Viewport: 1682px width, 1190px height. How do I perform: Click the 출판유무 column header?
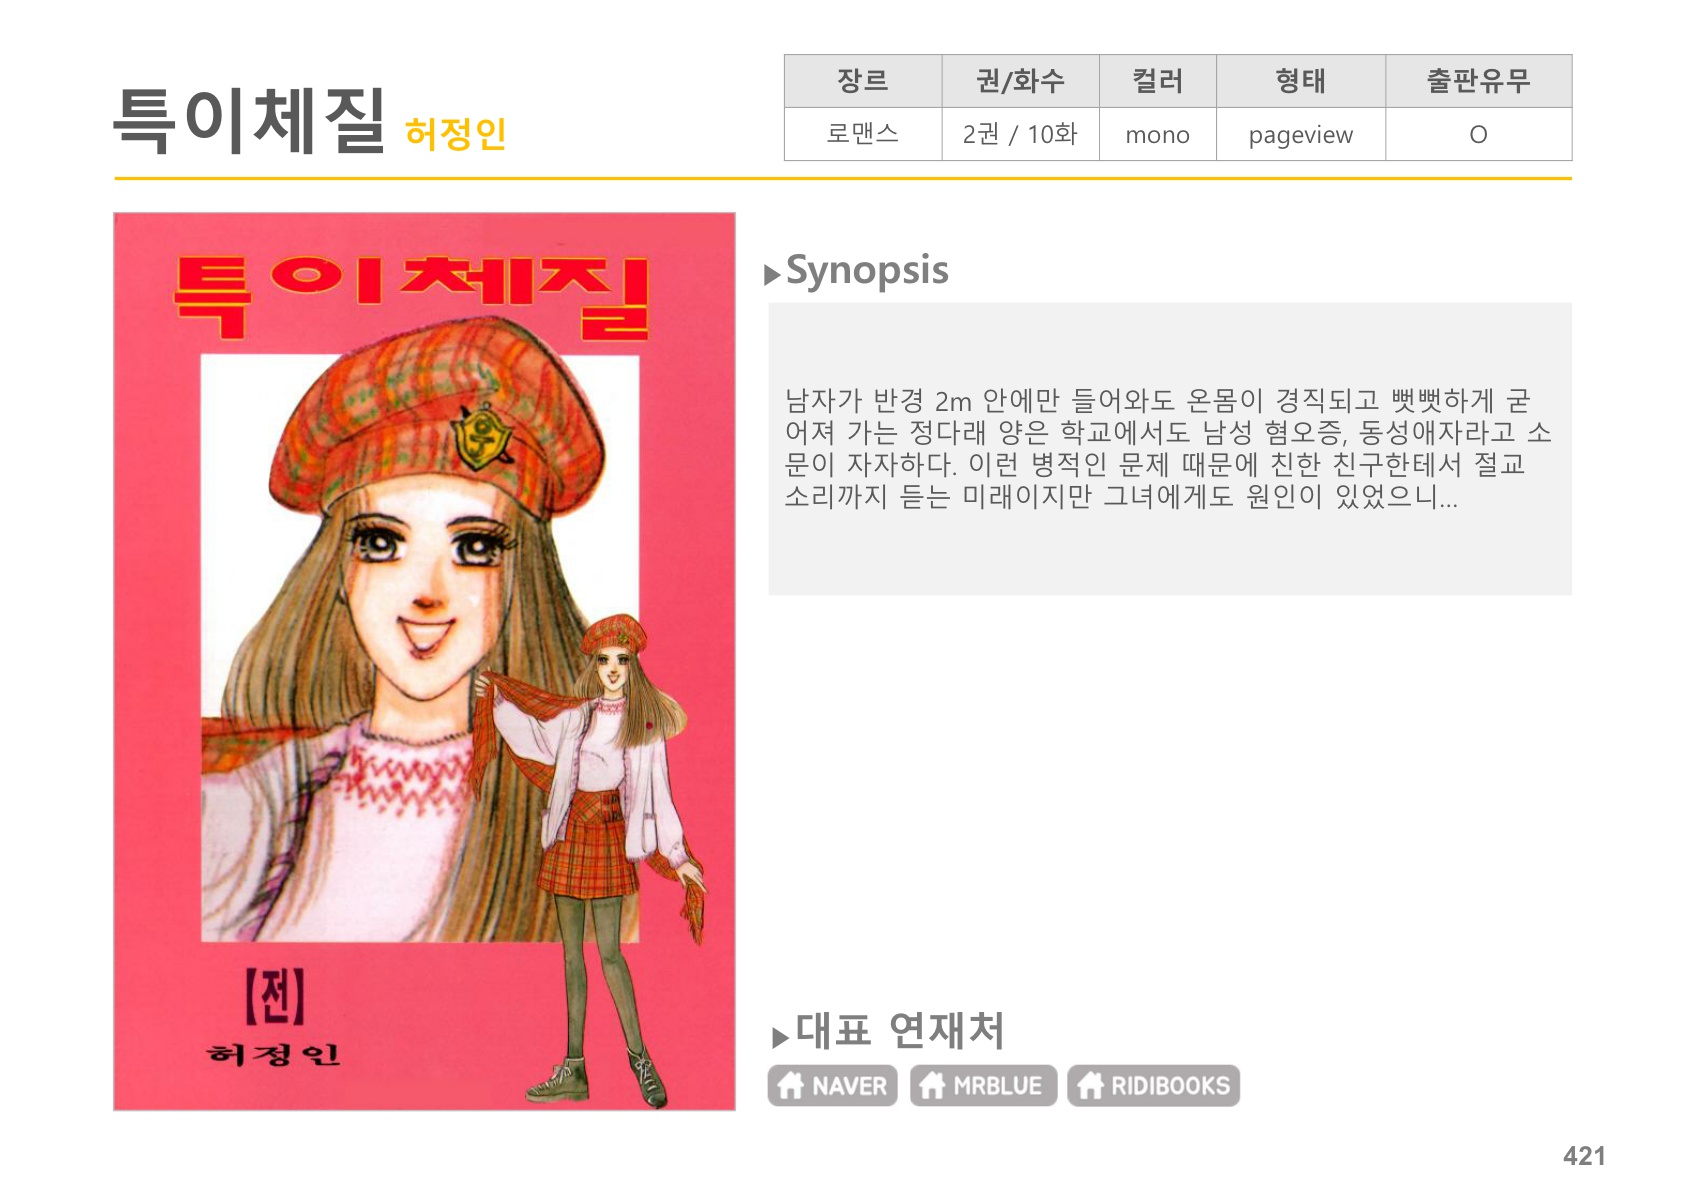click(x=1478, y=81)
